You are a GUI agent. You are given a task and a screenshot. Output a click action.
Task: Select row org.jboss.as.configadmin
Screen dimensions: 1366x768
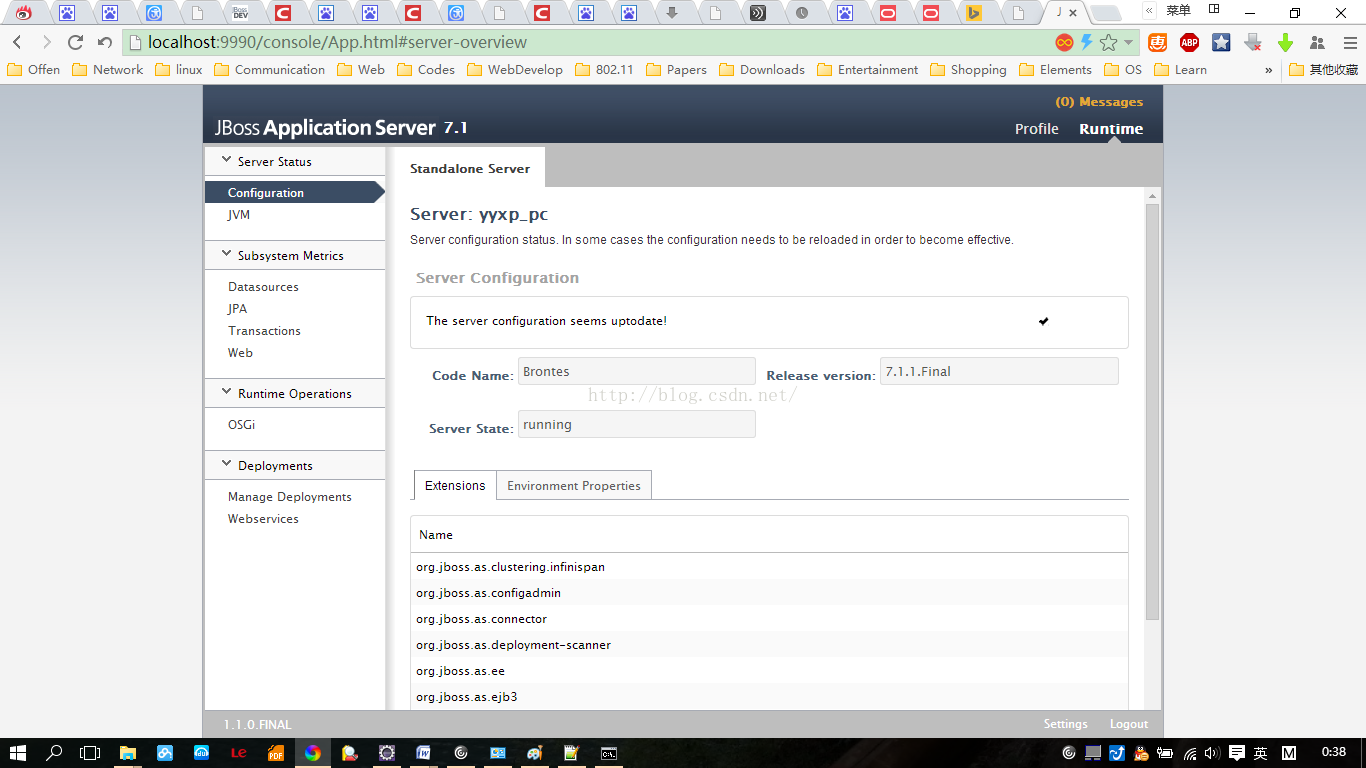pos(769,592)
